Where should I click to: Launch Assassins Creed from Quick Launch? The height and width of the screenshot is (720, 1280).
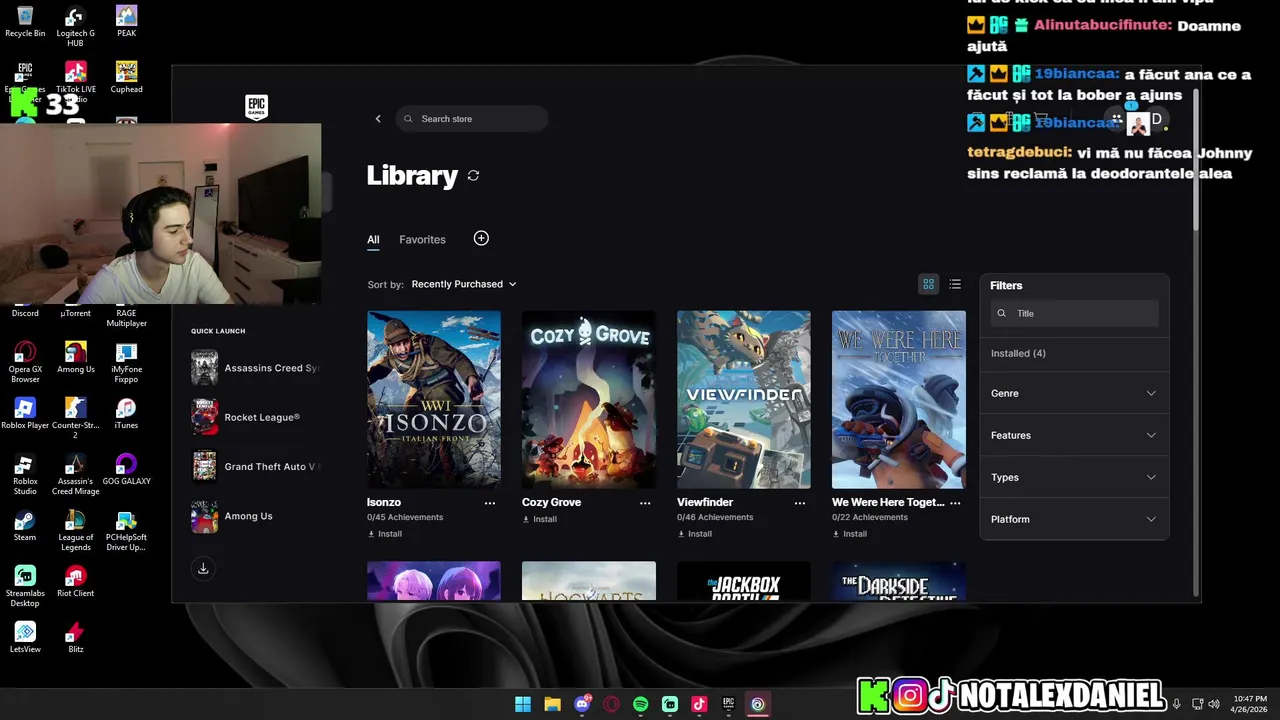coord(255,368)
